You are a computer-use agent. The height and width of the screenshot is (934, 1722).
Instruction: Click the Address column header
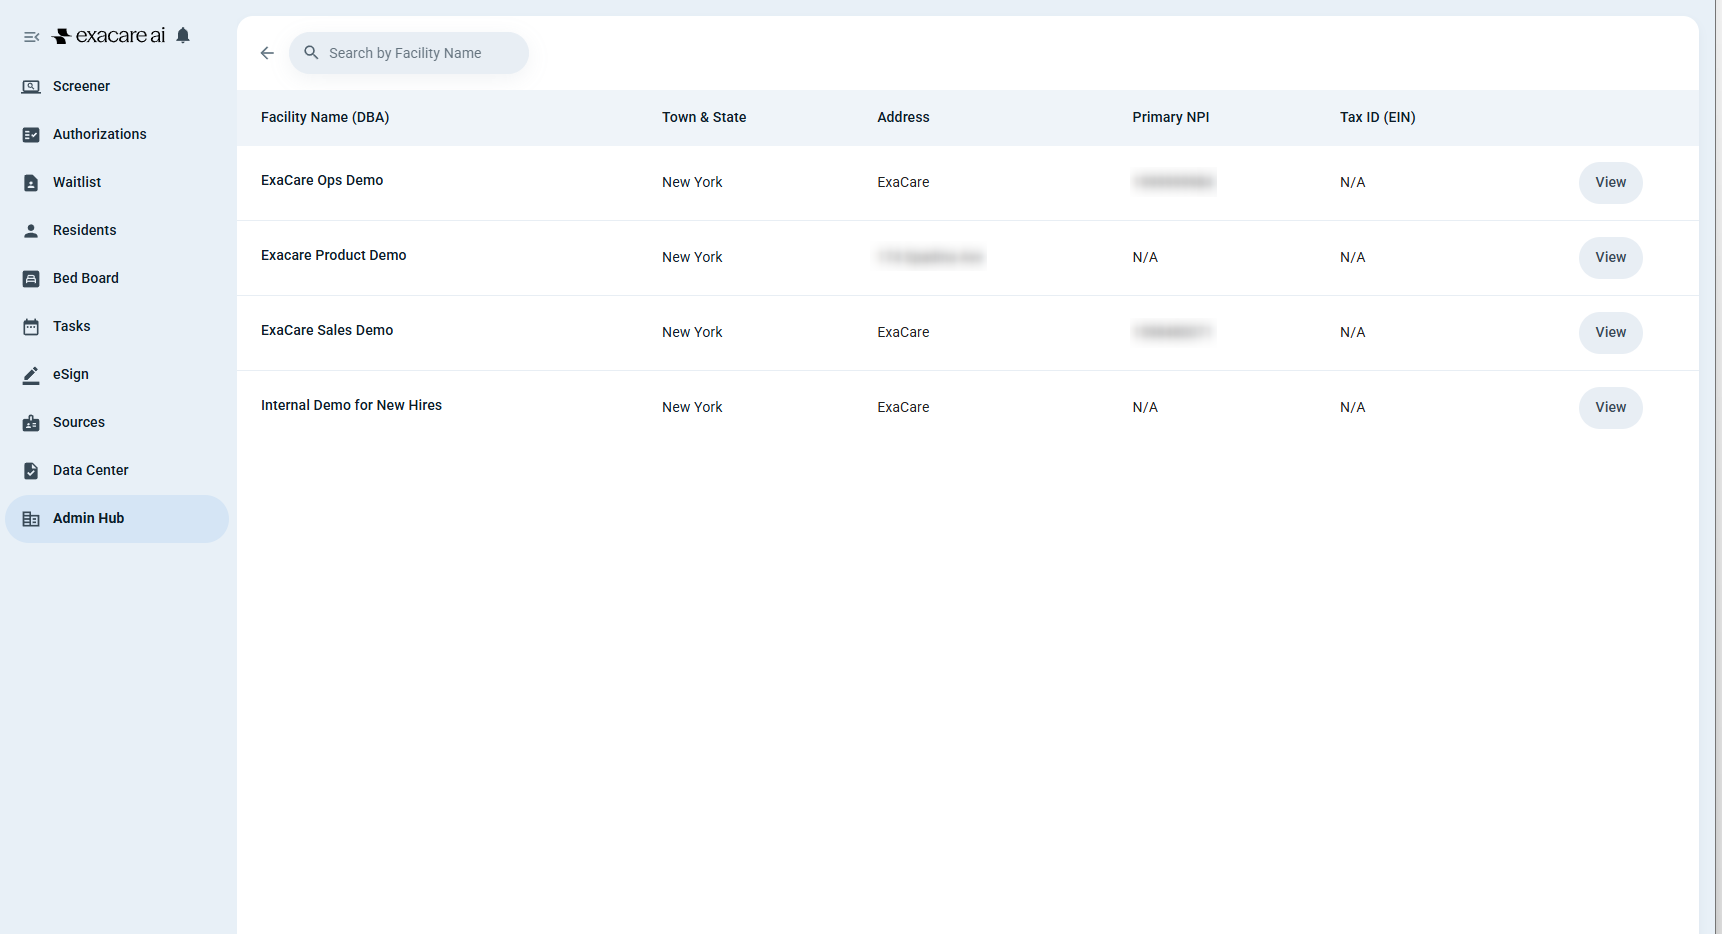(x=903, y=117)
